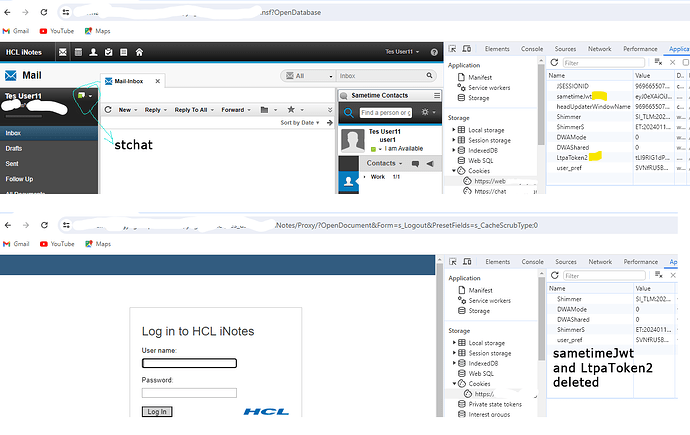Select the Manifest item in the bottom DevTools
Viewport: 690px width, 435px height.
pyautogui.click(x=475, y=290)
